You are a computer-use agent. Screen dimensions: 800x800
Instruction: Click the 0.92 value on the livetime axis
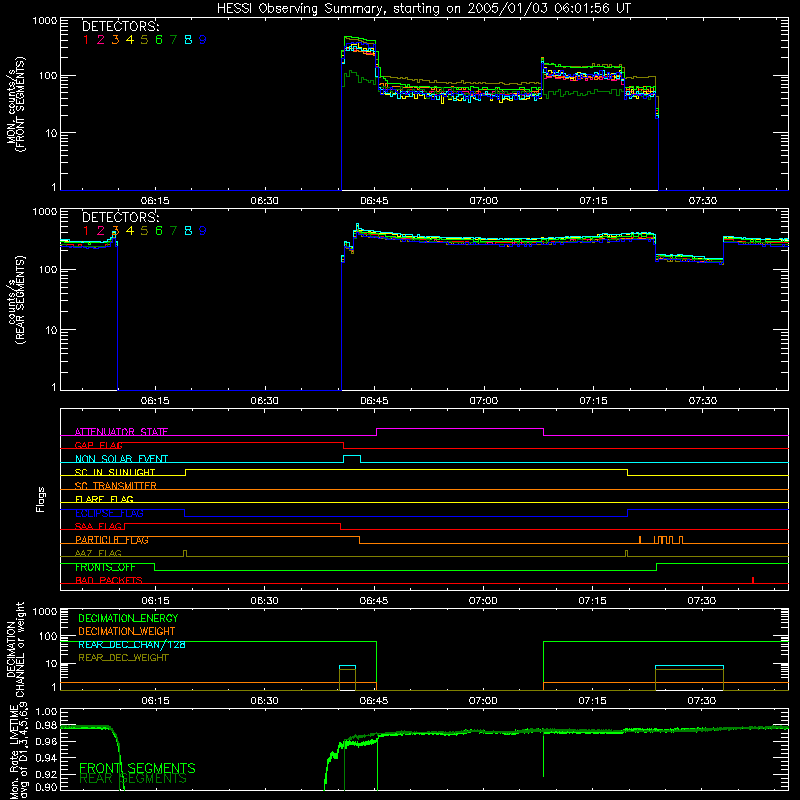46,774
